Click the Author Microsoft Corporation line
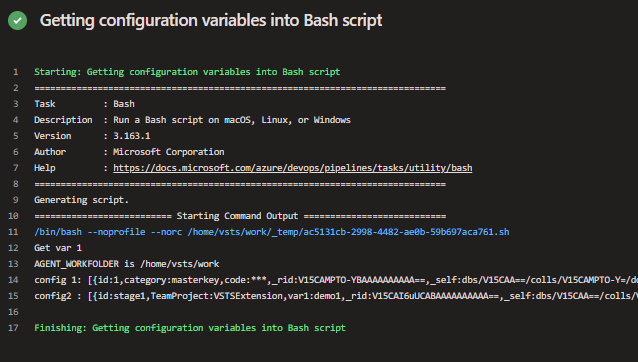 129,152
